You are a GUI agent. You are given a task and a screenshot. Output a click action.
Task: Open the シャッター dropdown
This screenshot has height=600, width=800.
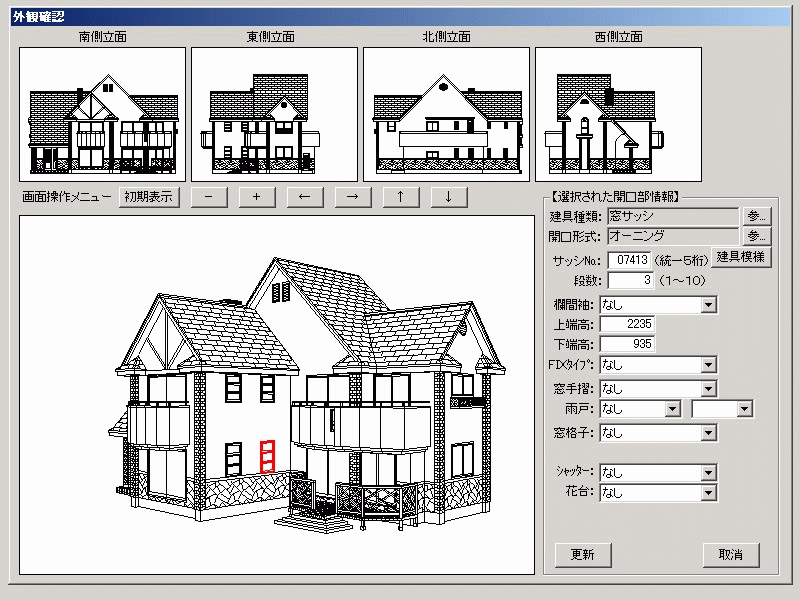click(709, 472)
